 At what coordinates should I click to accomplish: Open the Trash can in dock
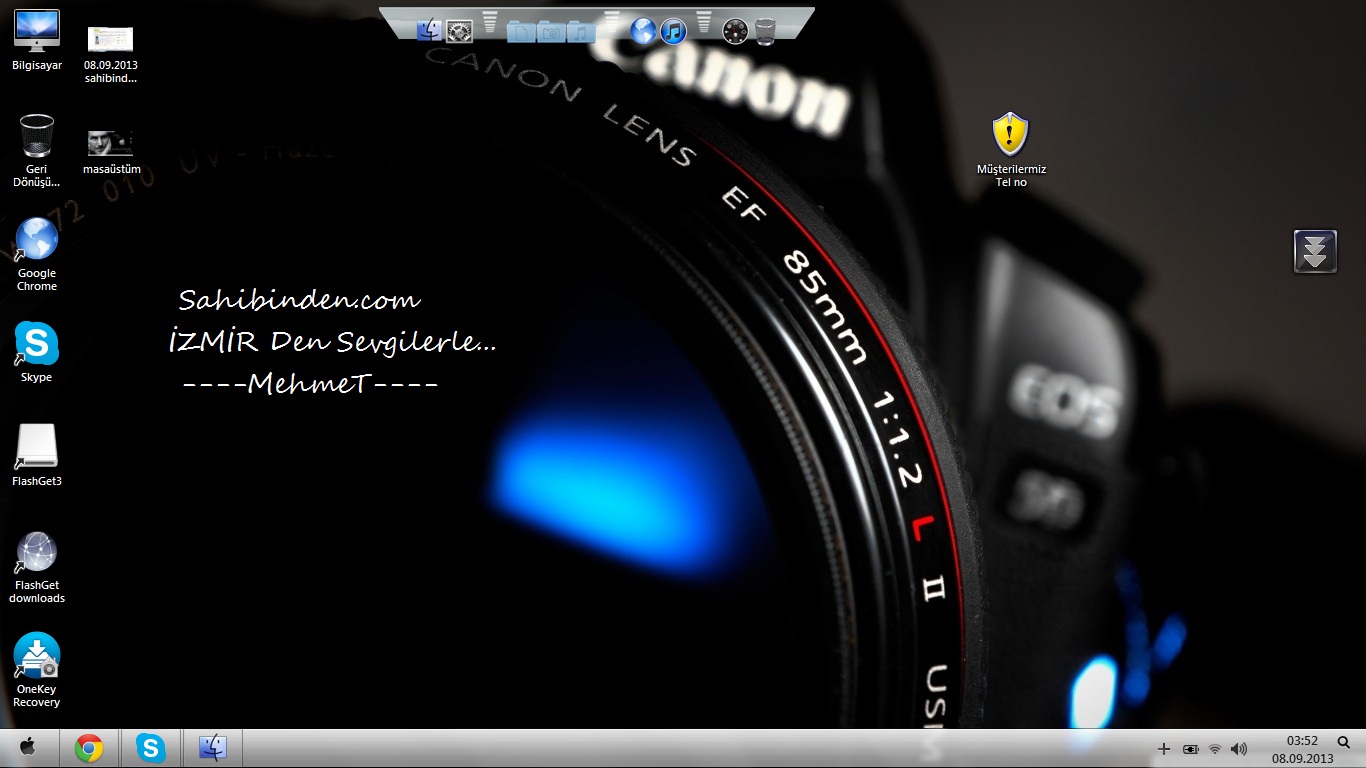click(765, 31)
